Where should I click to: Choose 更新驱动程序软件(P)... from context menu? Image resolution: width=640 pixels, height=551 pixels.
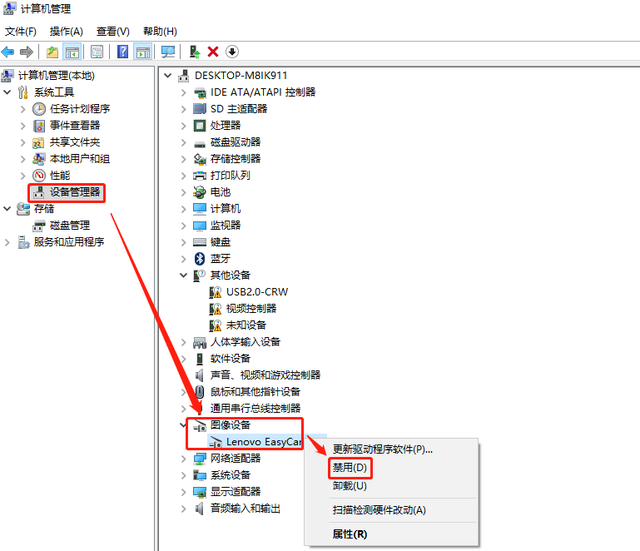point(382,449)
